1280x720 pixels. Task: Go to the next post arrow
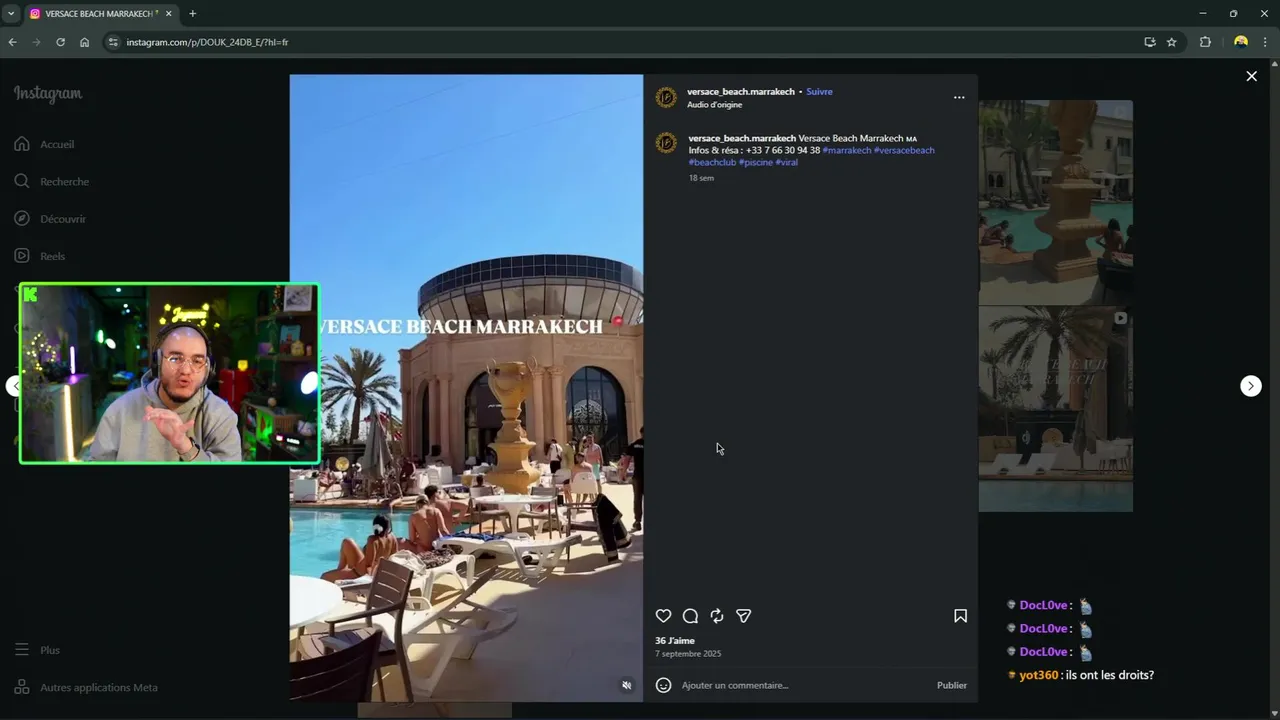coord(1251,386)
